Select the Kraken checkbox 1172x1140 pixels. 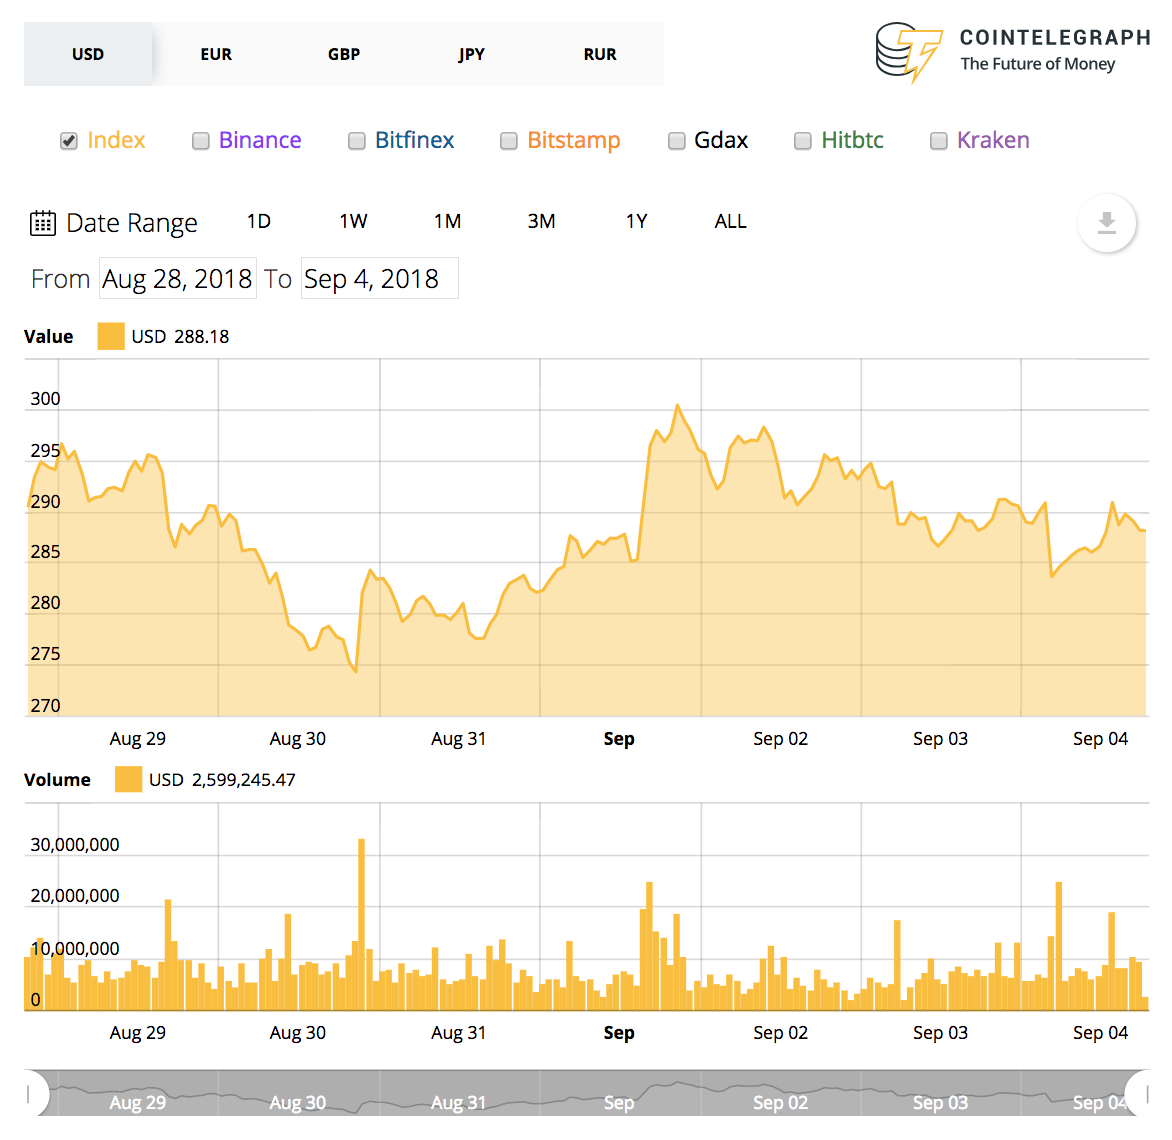coord(938,141)
